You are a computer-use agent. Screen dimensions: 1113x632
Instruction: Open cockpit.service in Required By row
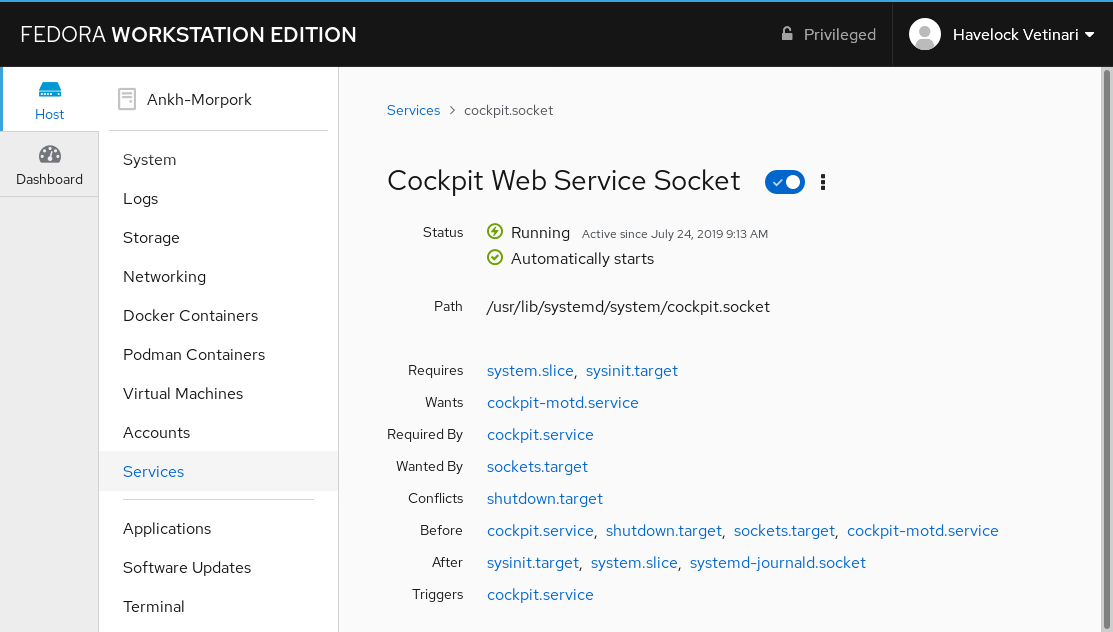pos(540,435)
